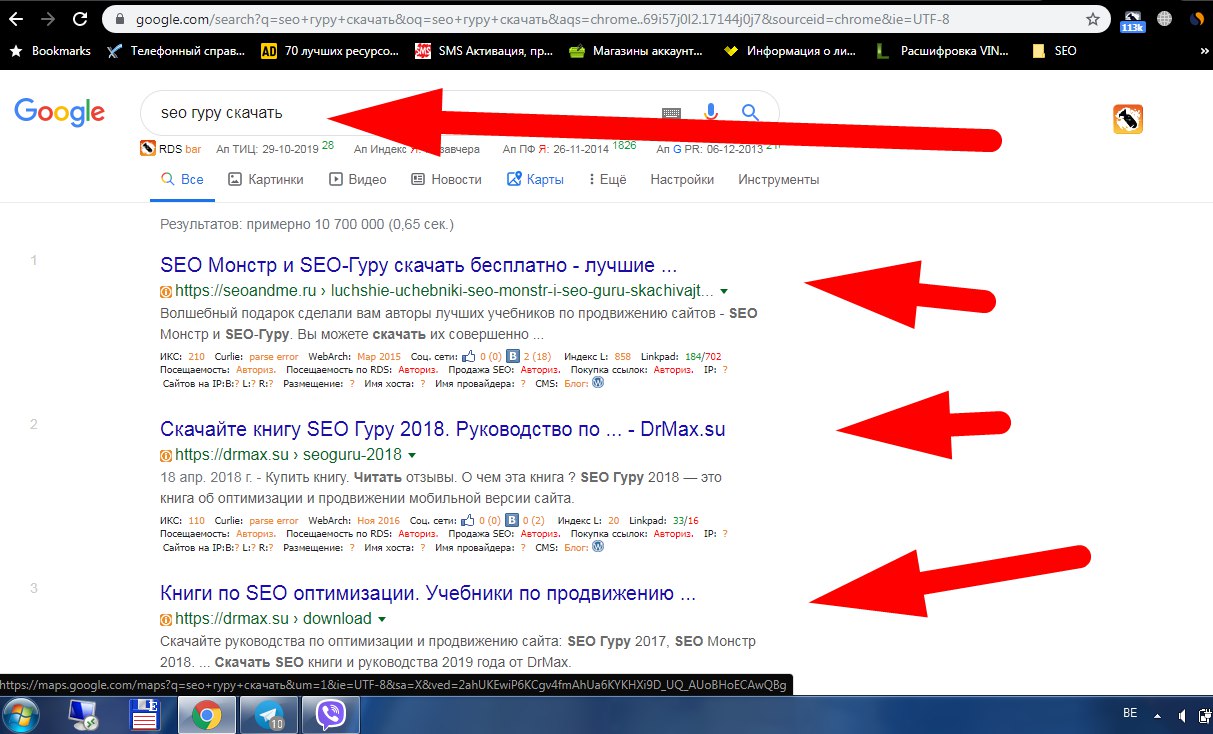1213x734 pixels.
Task: Switch to the "Карты" tab
Action: tap(535, 180)
